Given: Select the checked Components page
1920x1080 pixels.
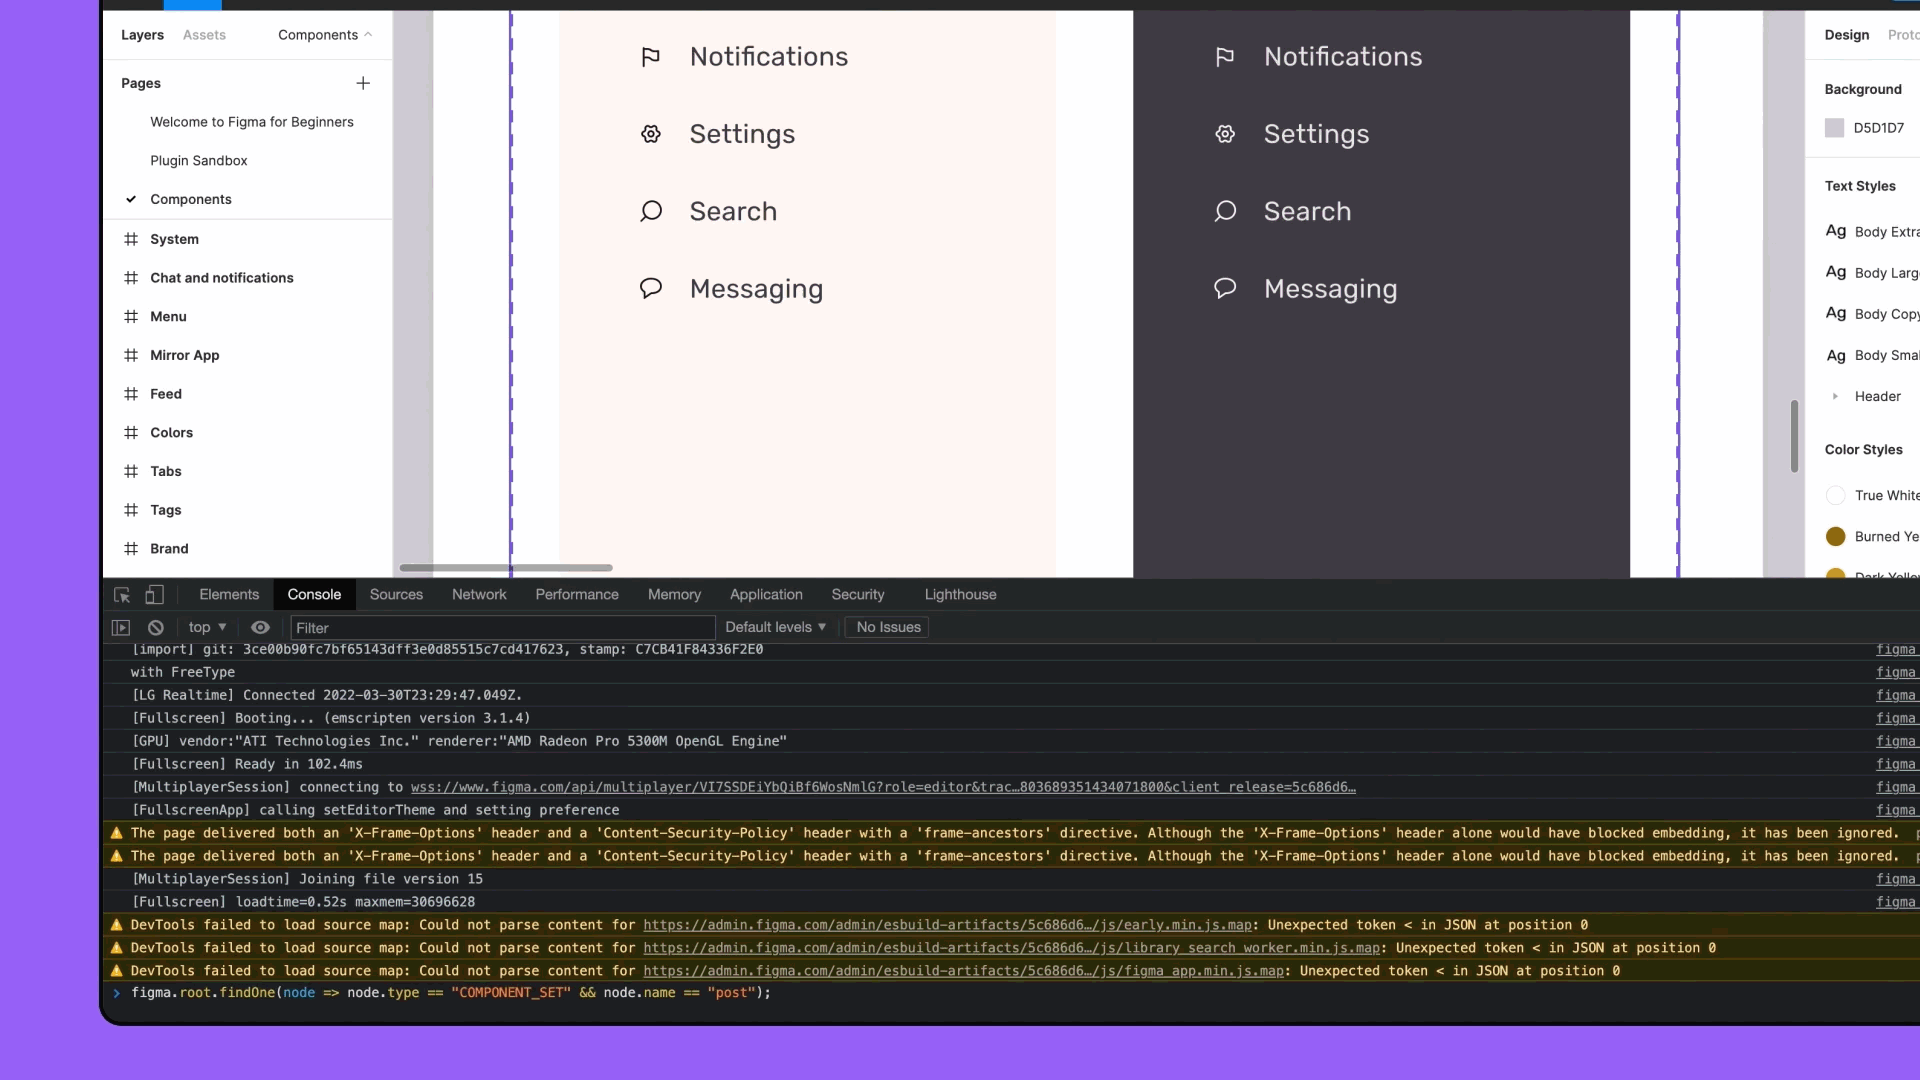Looking at the screenshot, I should (191, 199).
